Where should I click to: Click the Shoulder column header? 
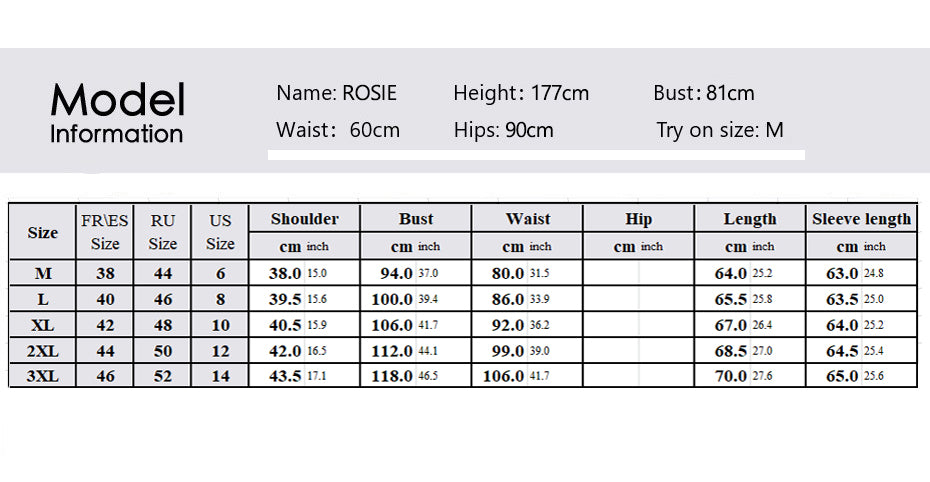304,219
